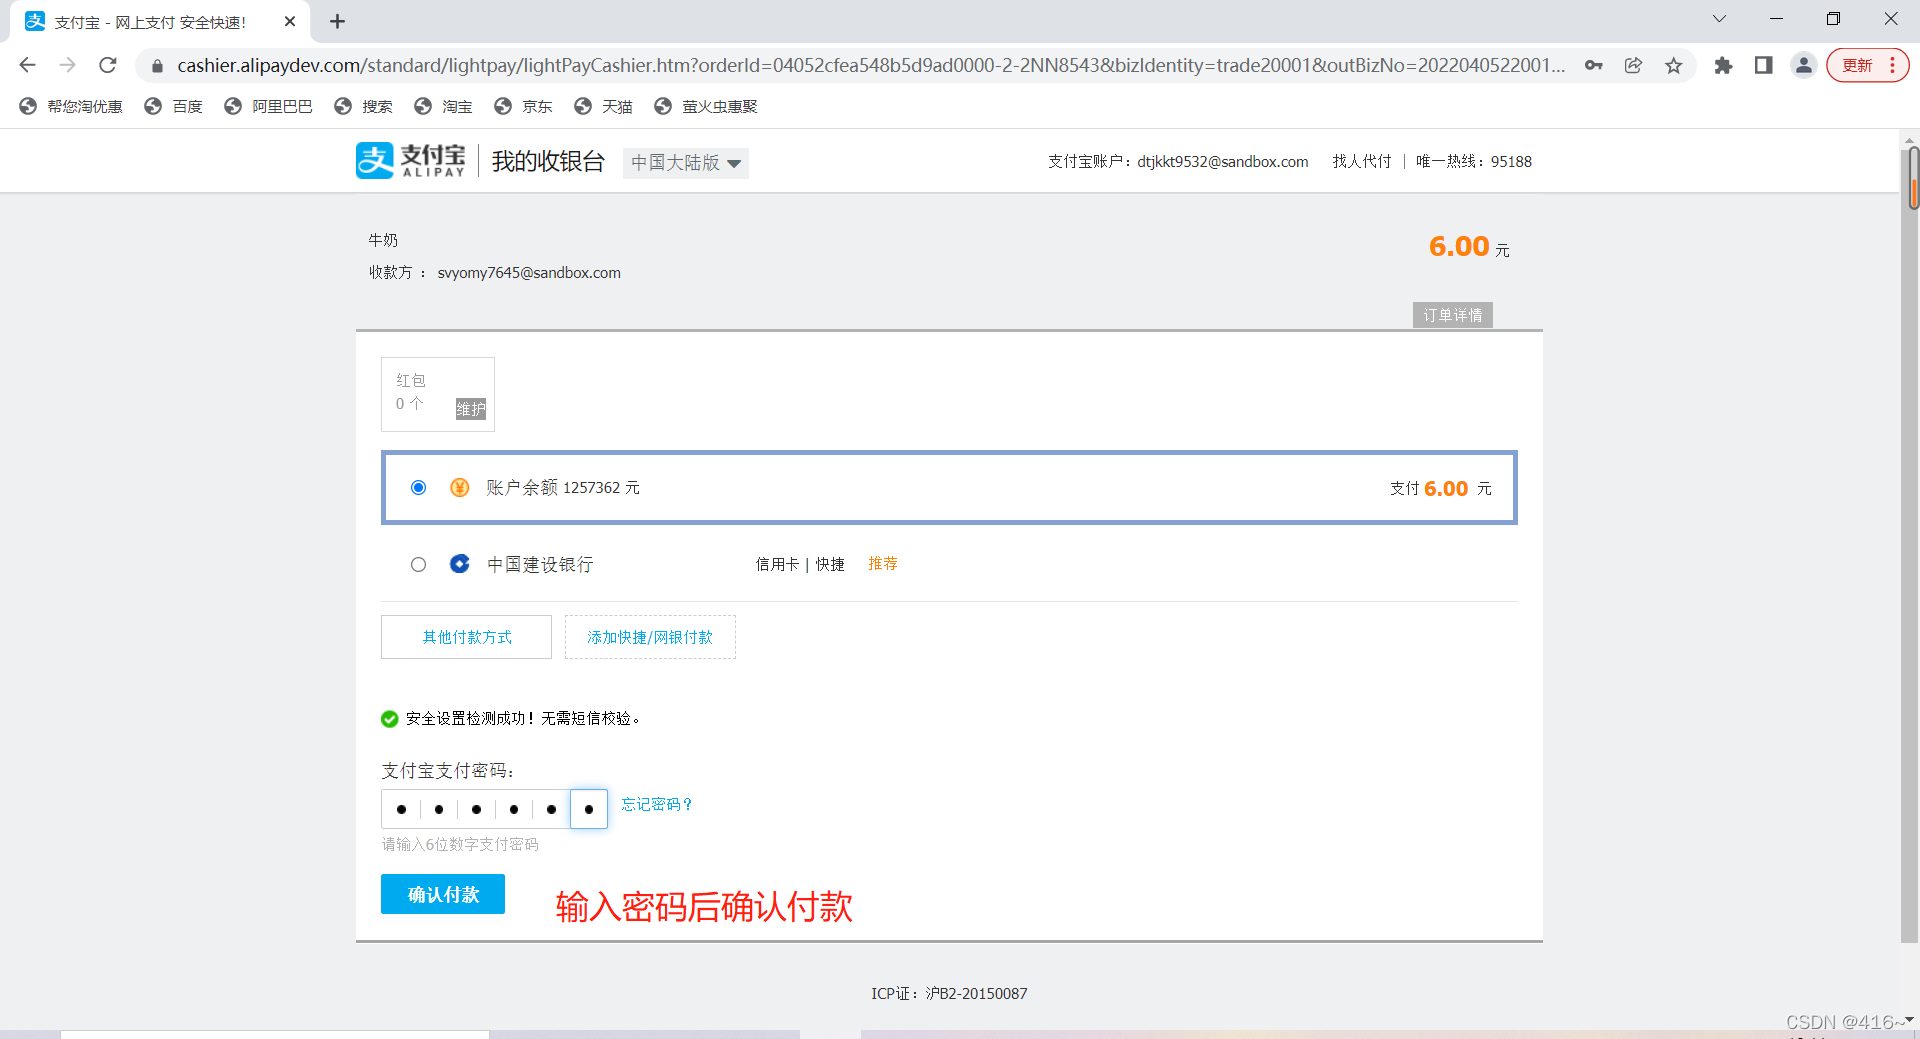Screen dimensions: 1920x1039
Task: Go back using browser back arrow
Action: (x=27, y=65)
